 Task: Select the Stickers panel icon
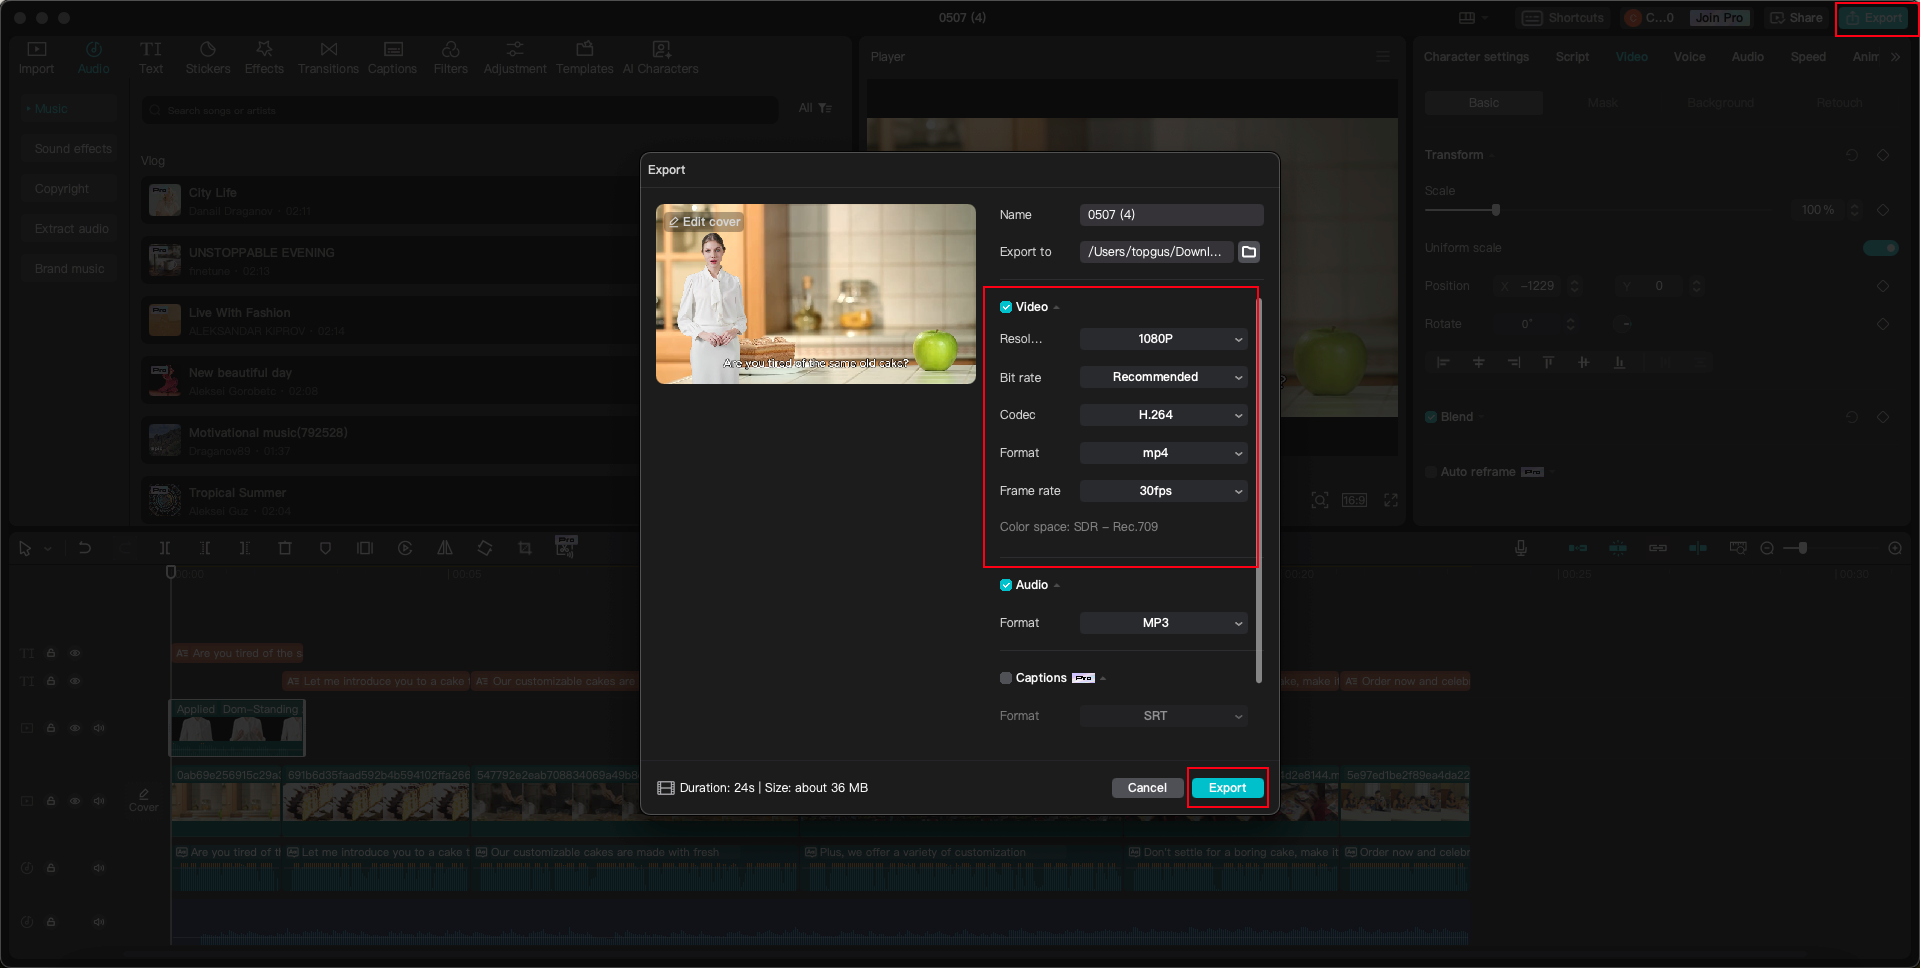(208, 56)
